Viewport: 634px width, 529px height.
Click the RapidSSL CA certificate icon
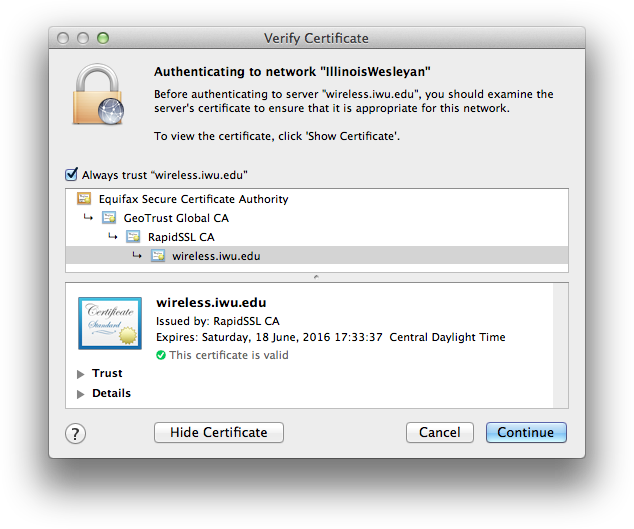coord(133,237)
